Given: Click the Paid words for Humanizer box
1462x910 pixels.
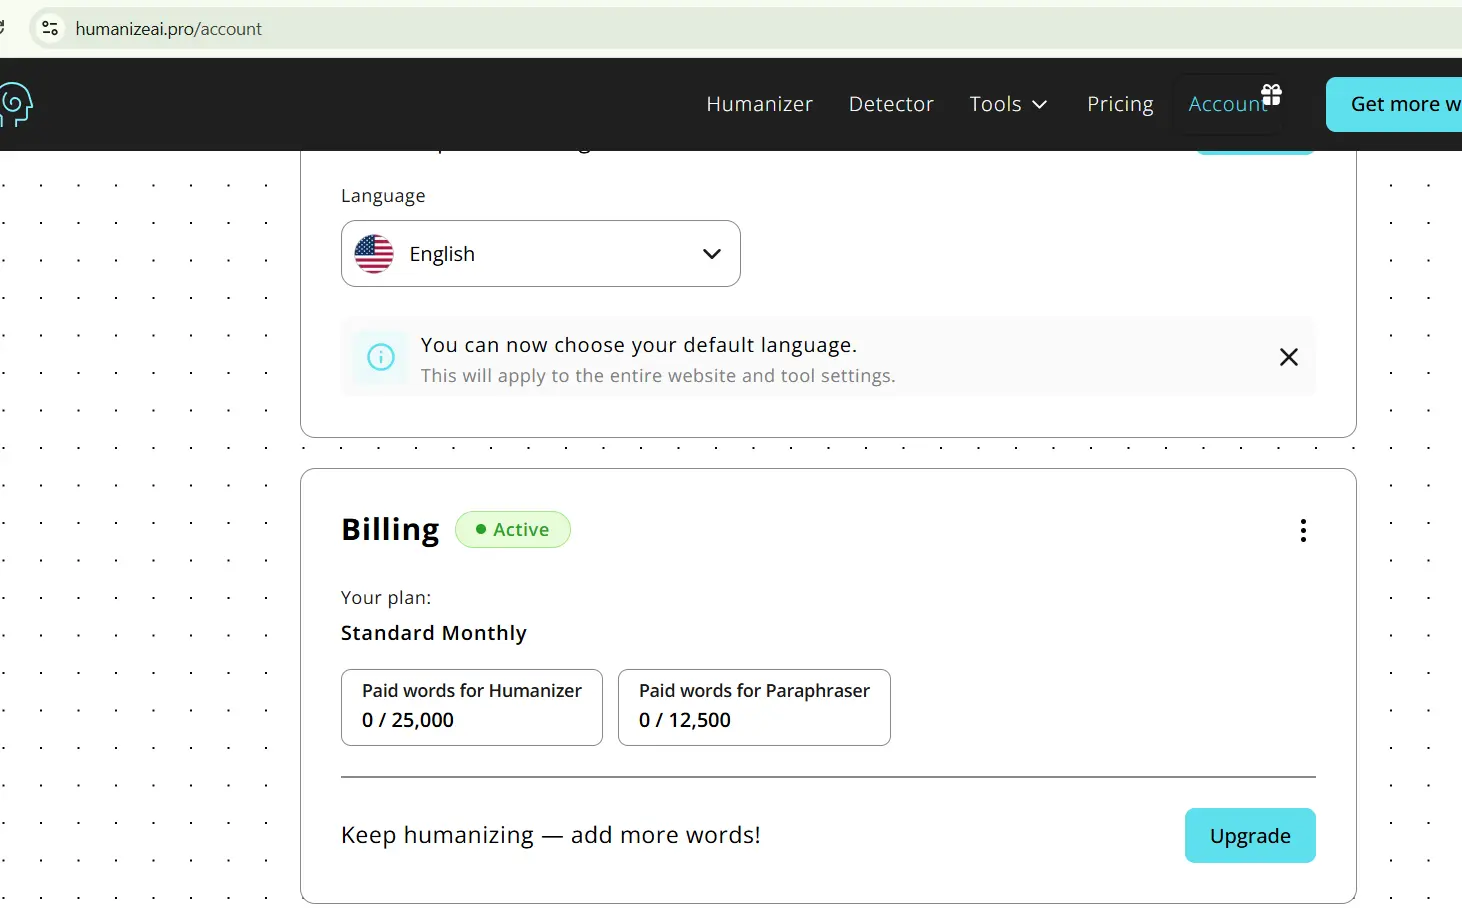Looking at the screenshot, I should click(x=472, y=707).
